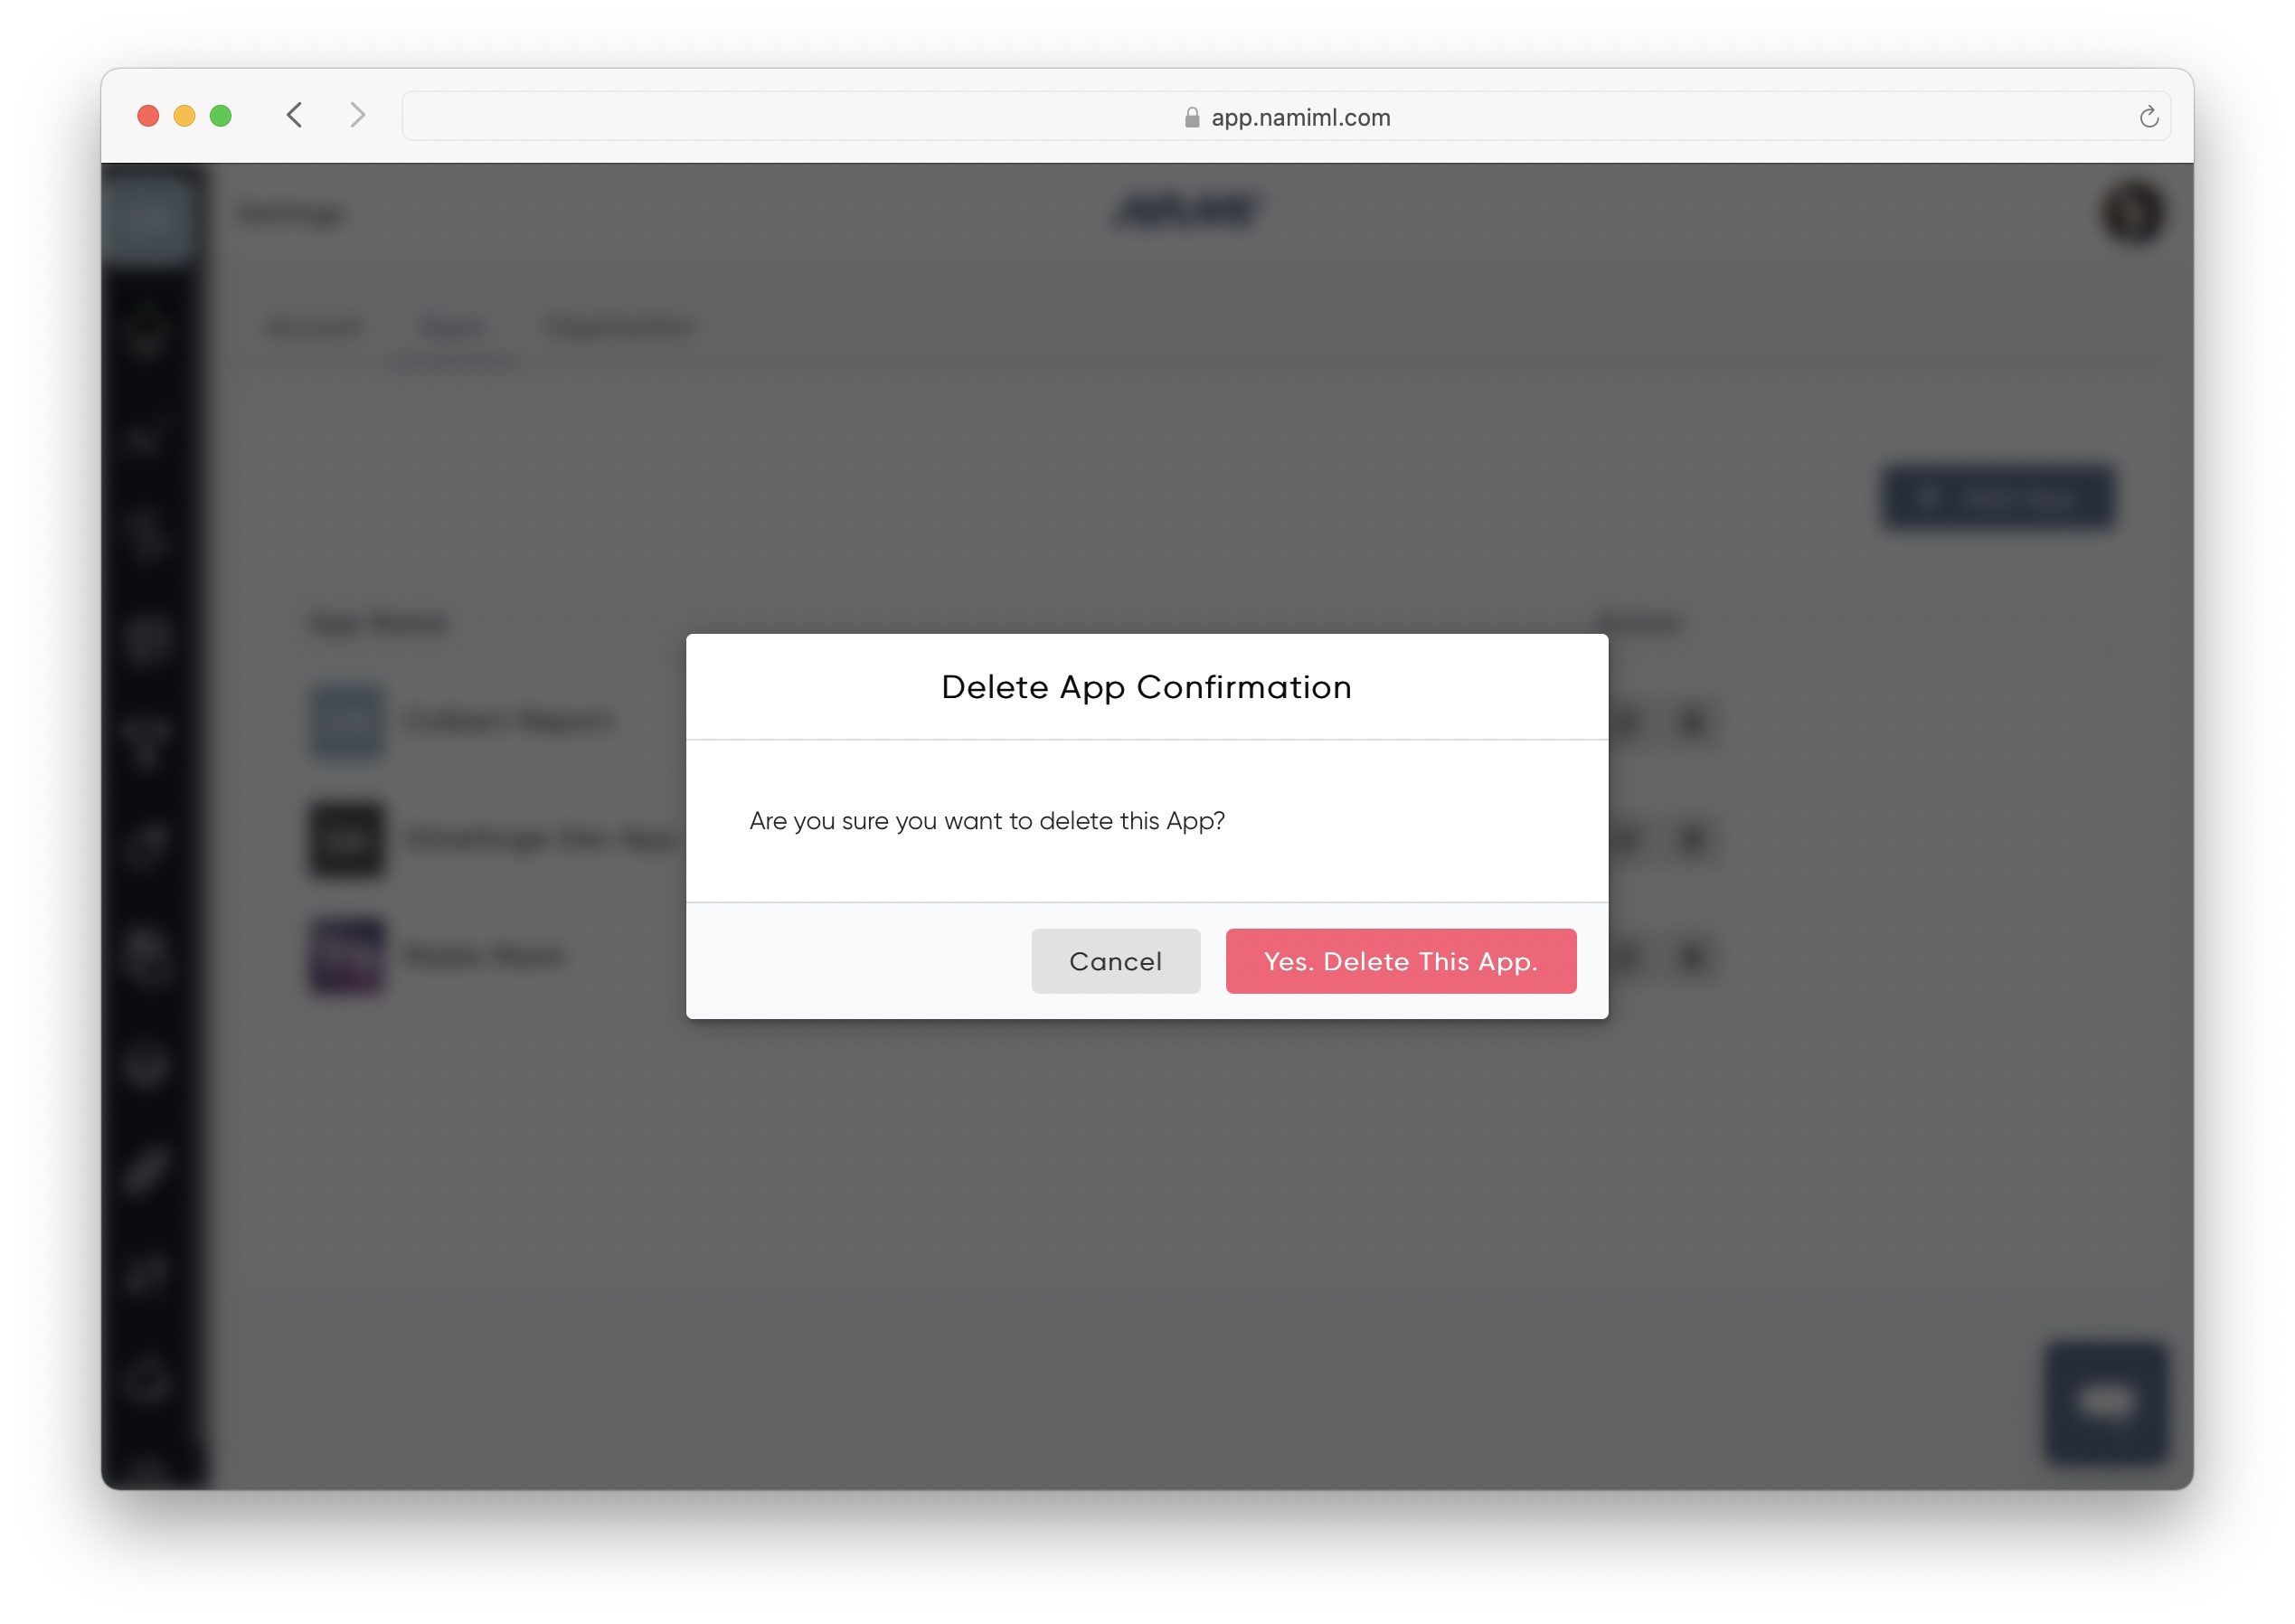
Task: Click the Delete App Confirmation title
Action: pyautogui.click(x=1146, y=687)
